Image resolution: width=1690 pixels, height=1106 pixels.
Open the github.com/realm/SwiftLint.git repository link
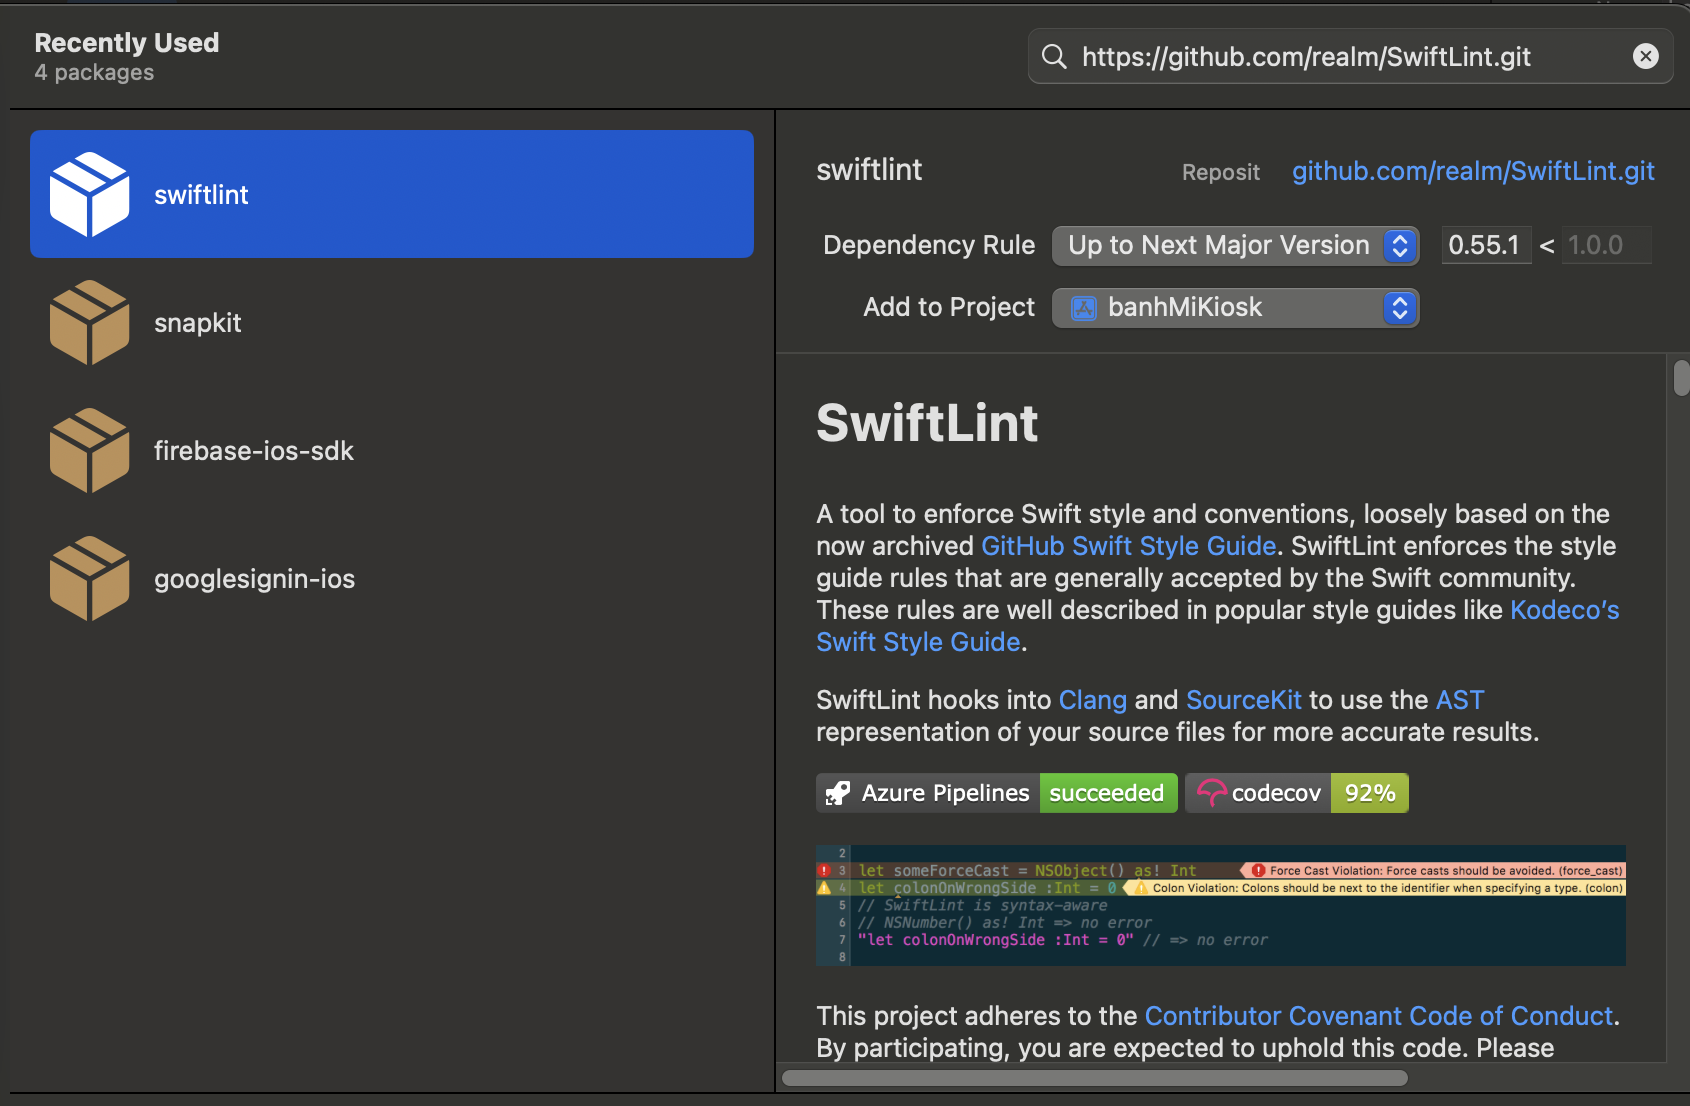pyautogui.click(x=1473, y=171)
